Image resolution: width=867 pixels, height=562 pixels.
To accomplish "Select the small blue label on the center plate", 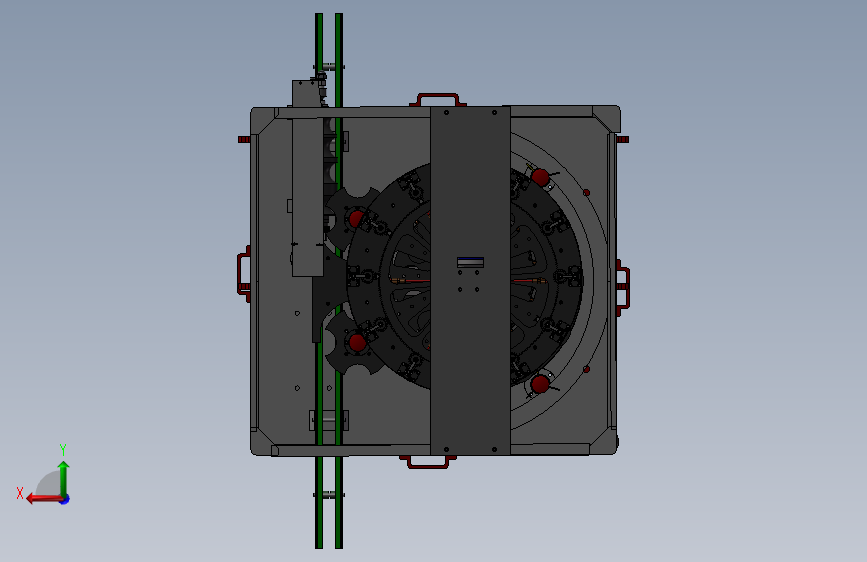I will pyautogui.click(x=471, y=262).
